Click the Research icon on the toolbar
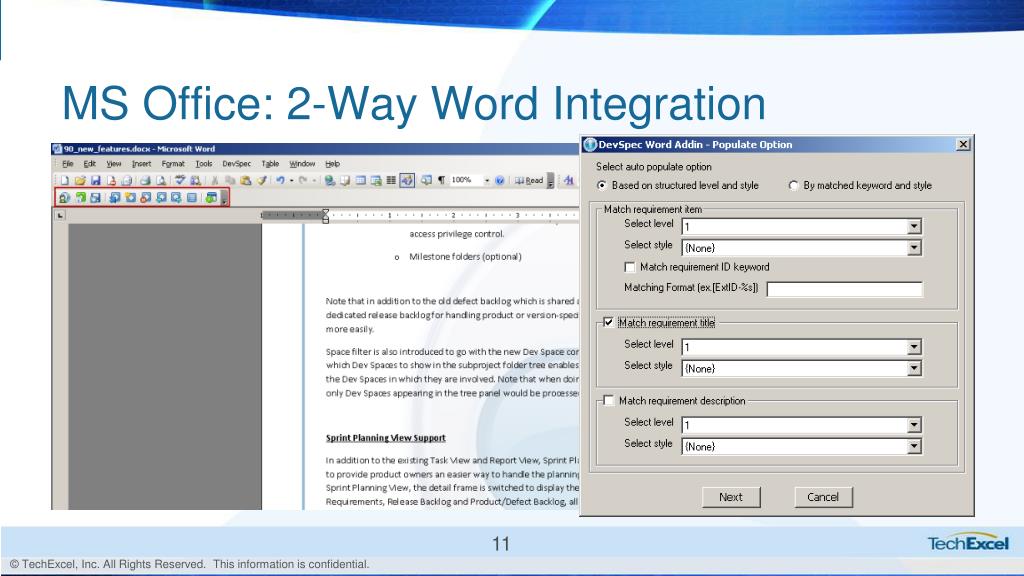1024x576 pixels. 195,180
